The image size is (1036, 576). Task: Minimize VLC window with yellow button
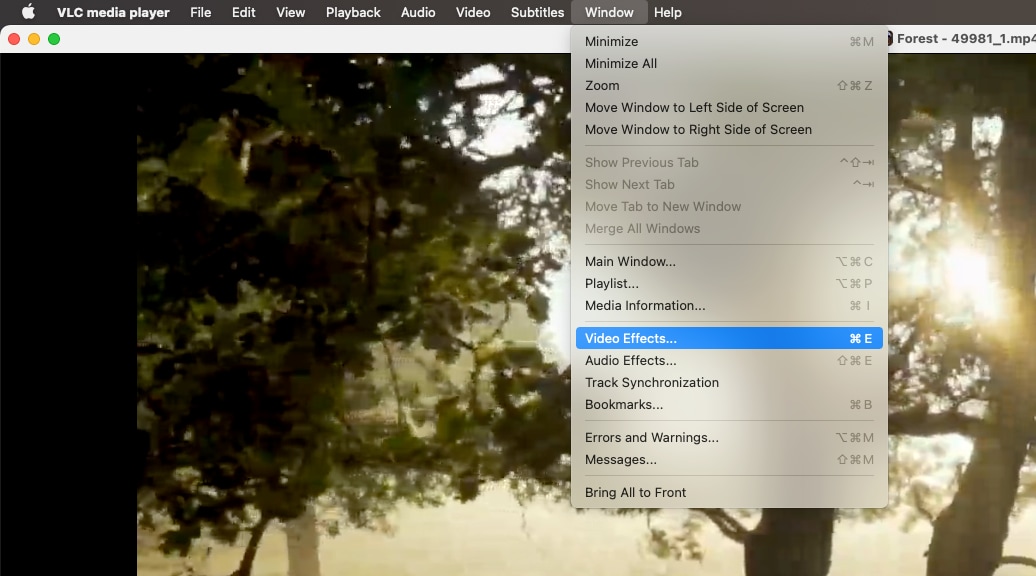coord(34,39)
